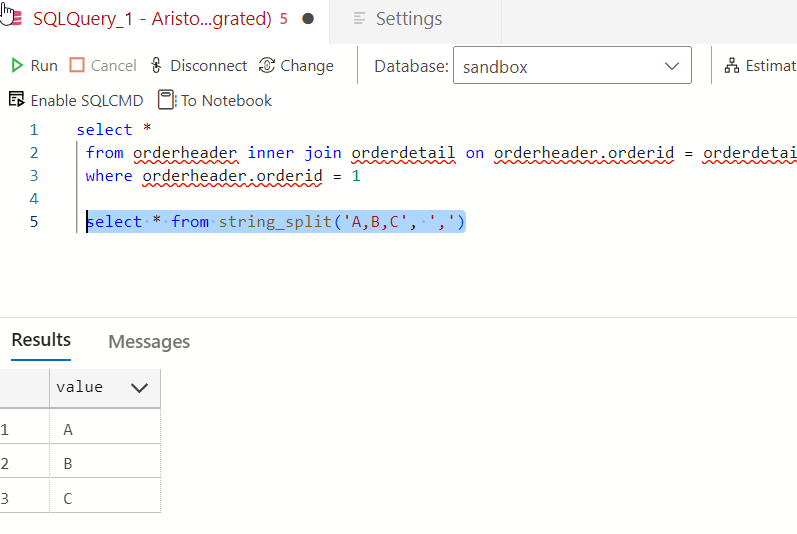Click the SQL file icon on the query tab
797x534 pixels.
point(12,19)
